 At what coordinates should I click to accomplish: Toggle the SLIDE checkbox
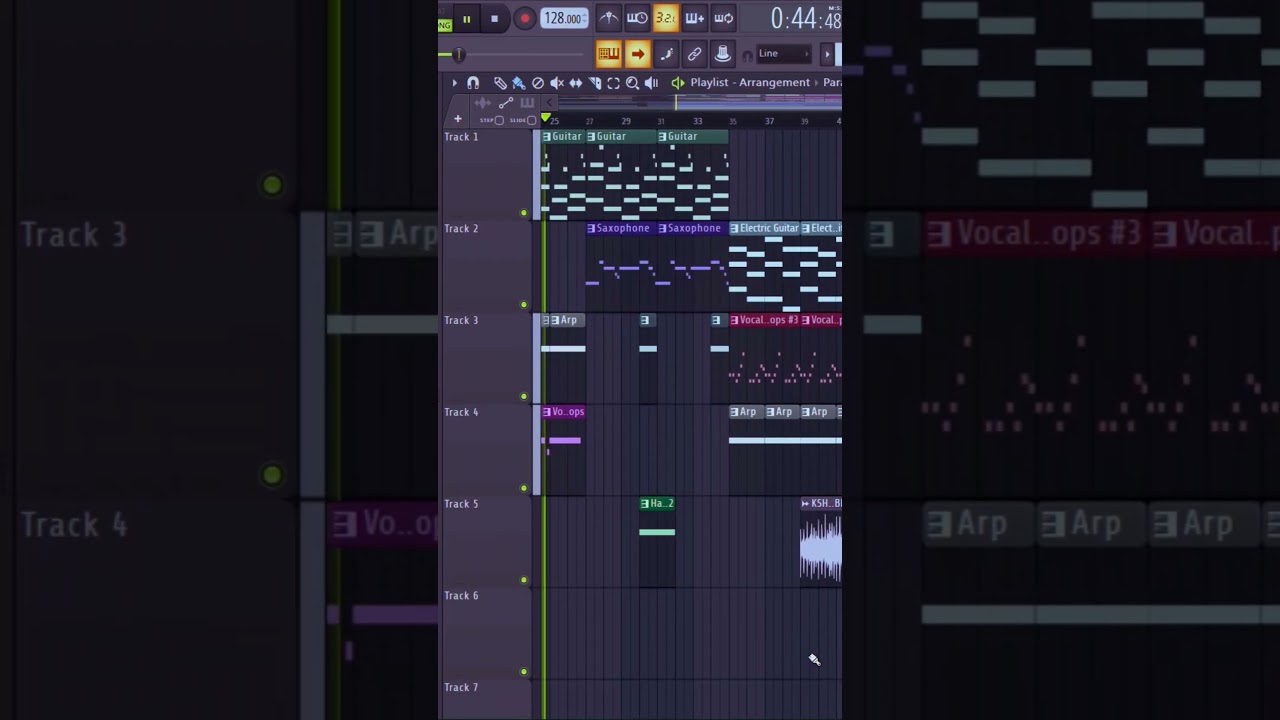click(531, 120)
